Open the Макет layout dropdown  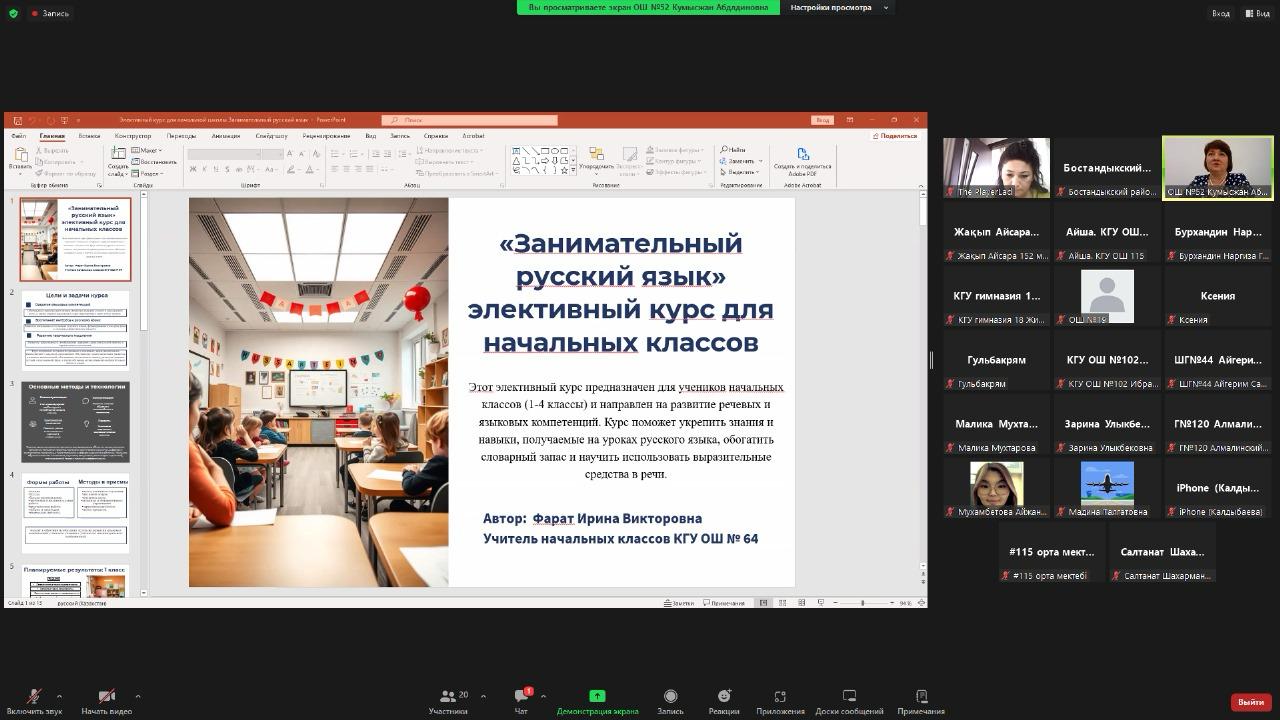coord(149,151)
